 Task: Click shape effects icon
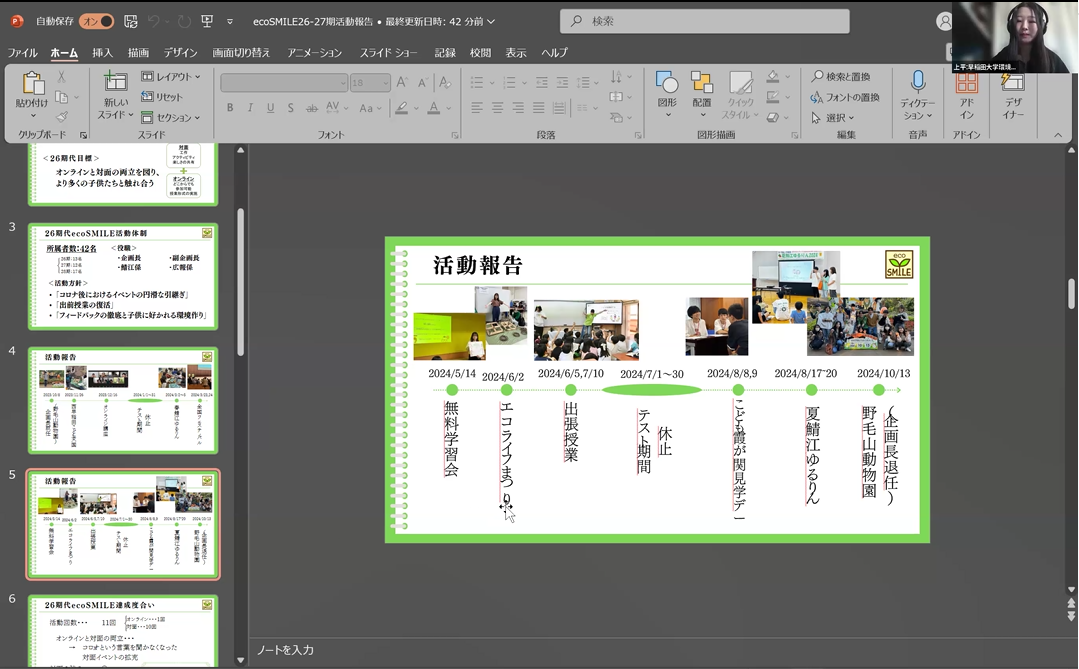point(773,118)
